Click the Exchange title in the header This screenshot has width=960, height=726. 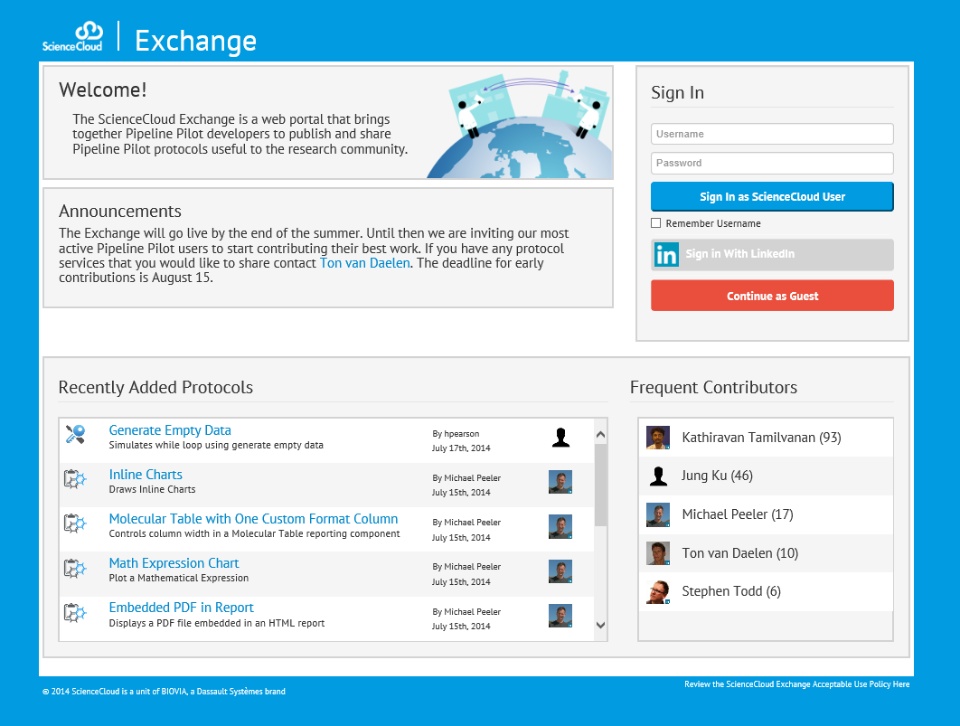195,41
